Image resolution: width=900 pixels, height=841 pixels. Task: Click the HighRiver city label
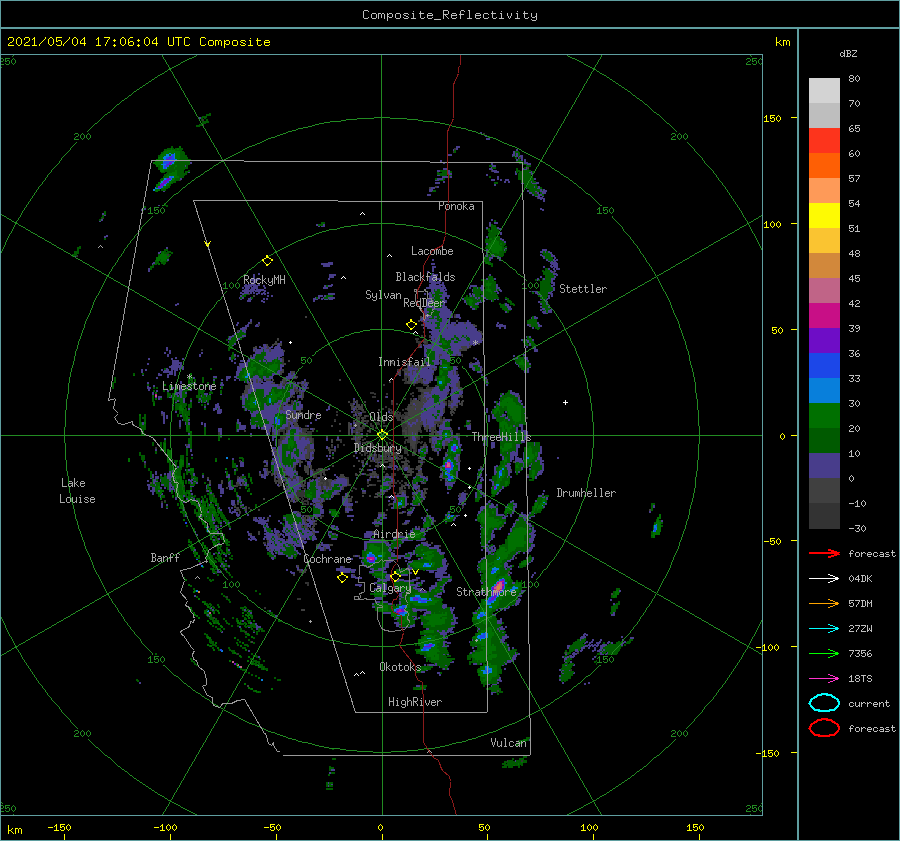tap(415, 702)
